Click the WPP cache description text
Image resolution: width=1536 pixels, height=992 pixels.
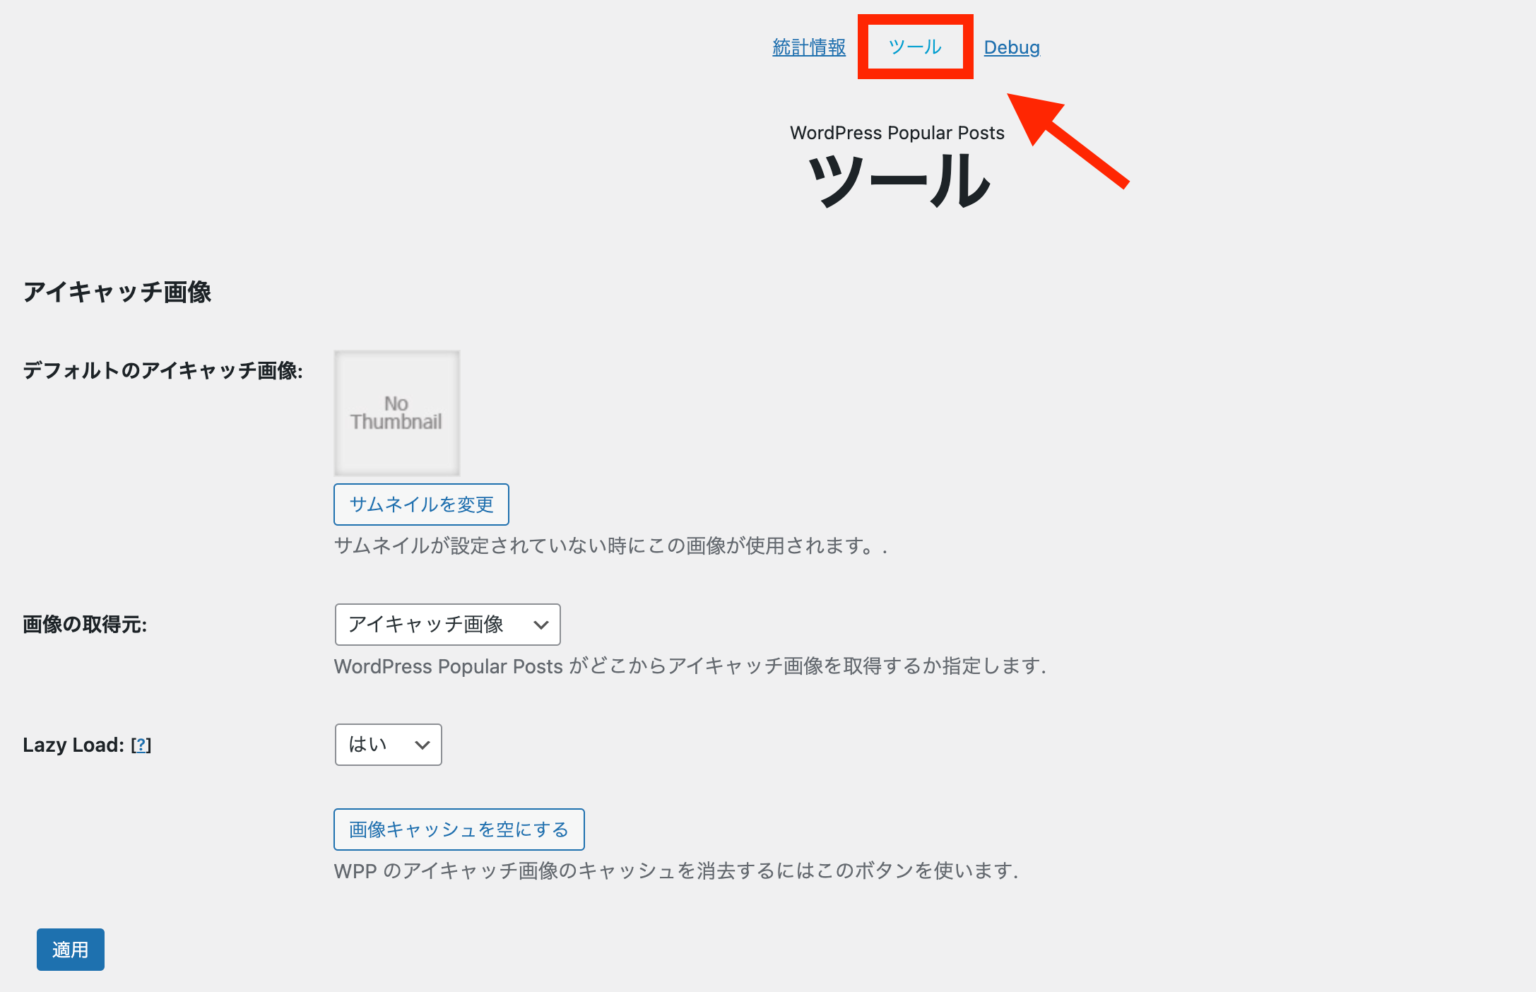(676, 871)
